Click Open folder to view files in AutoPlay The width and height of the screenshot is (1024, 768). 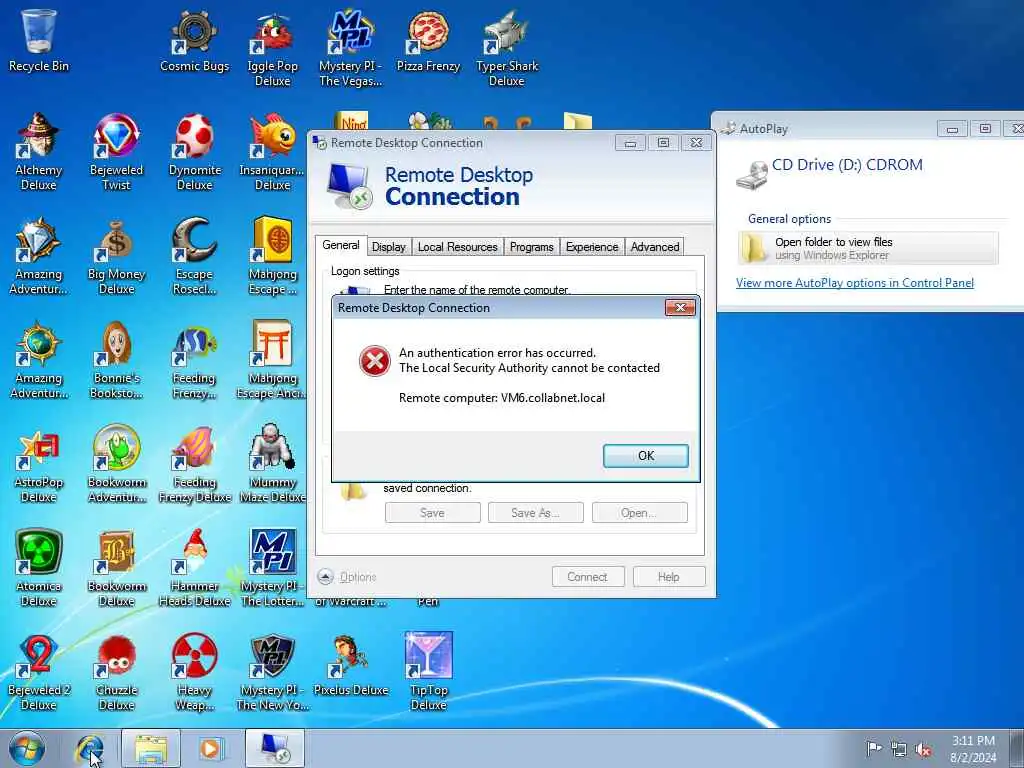(869, 248)
